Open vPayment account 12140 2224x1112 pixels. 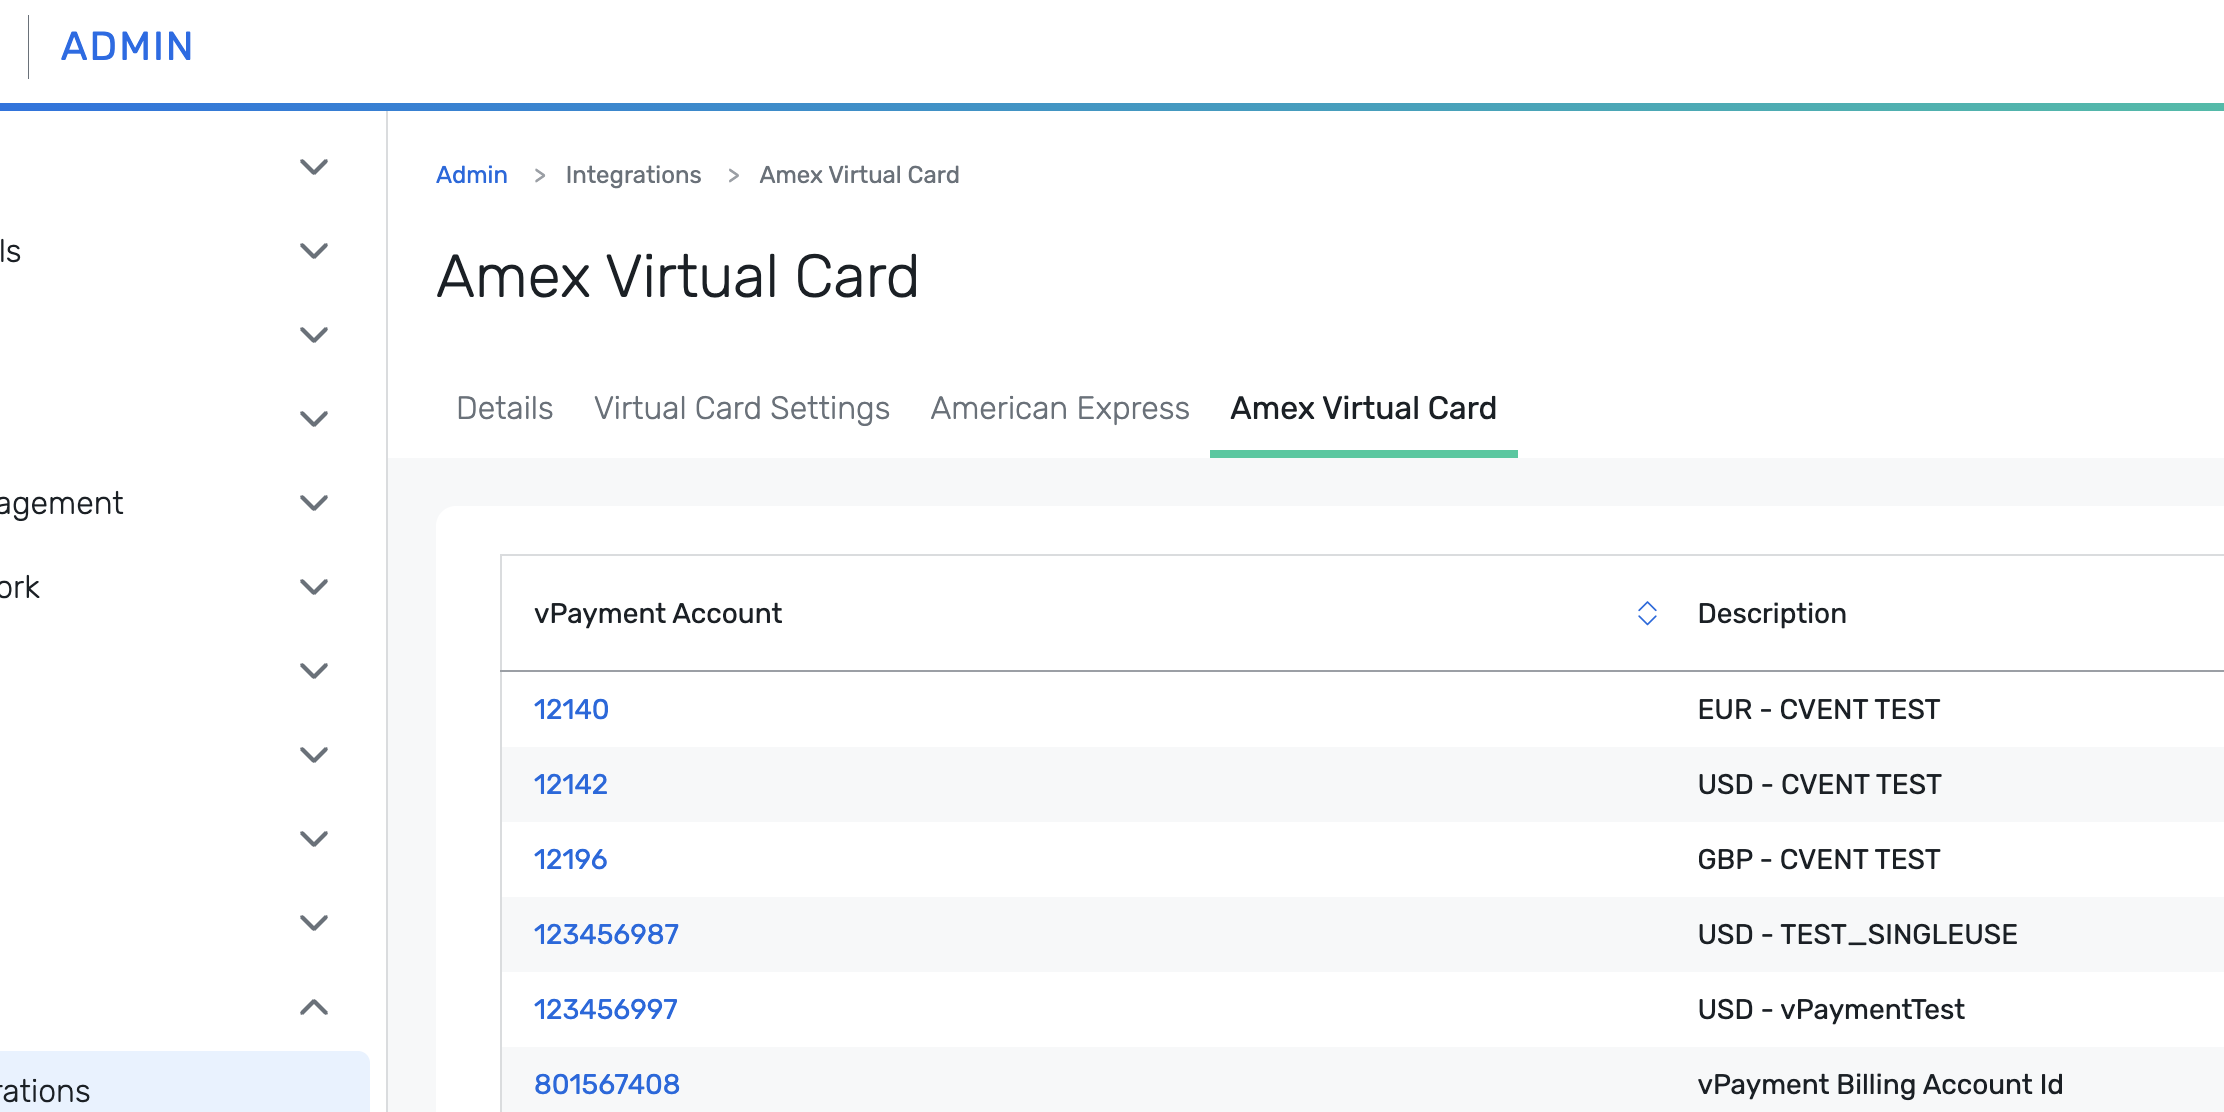[x=571, y=709]
